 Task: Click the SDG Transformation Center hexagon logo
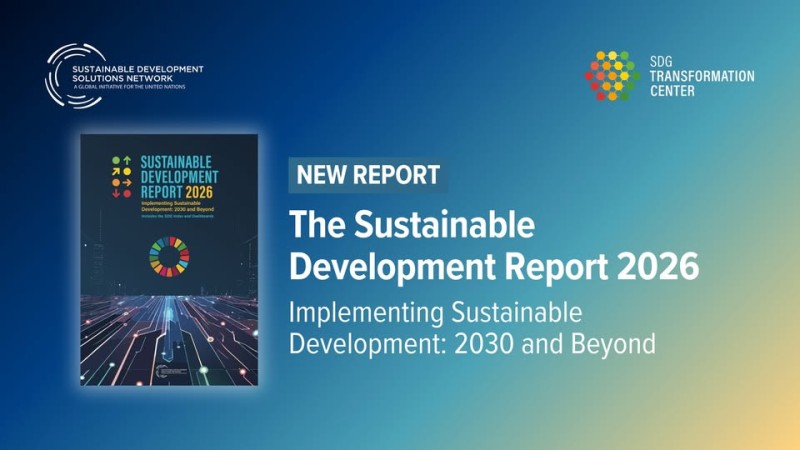point(612,76)
